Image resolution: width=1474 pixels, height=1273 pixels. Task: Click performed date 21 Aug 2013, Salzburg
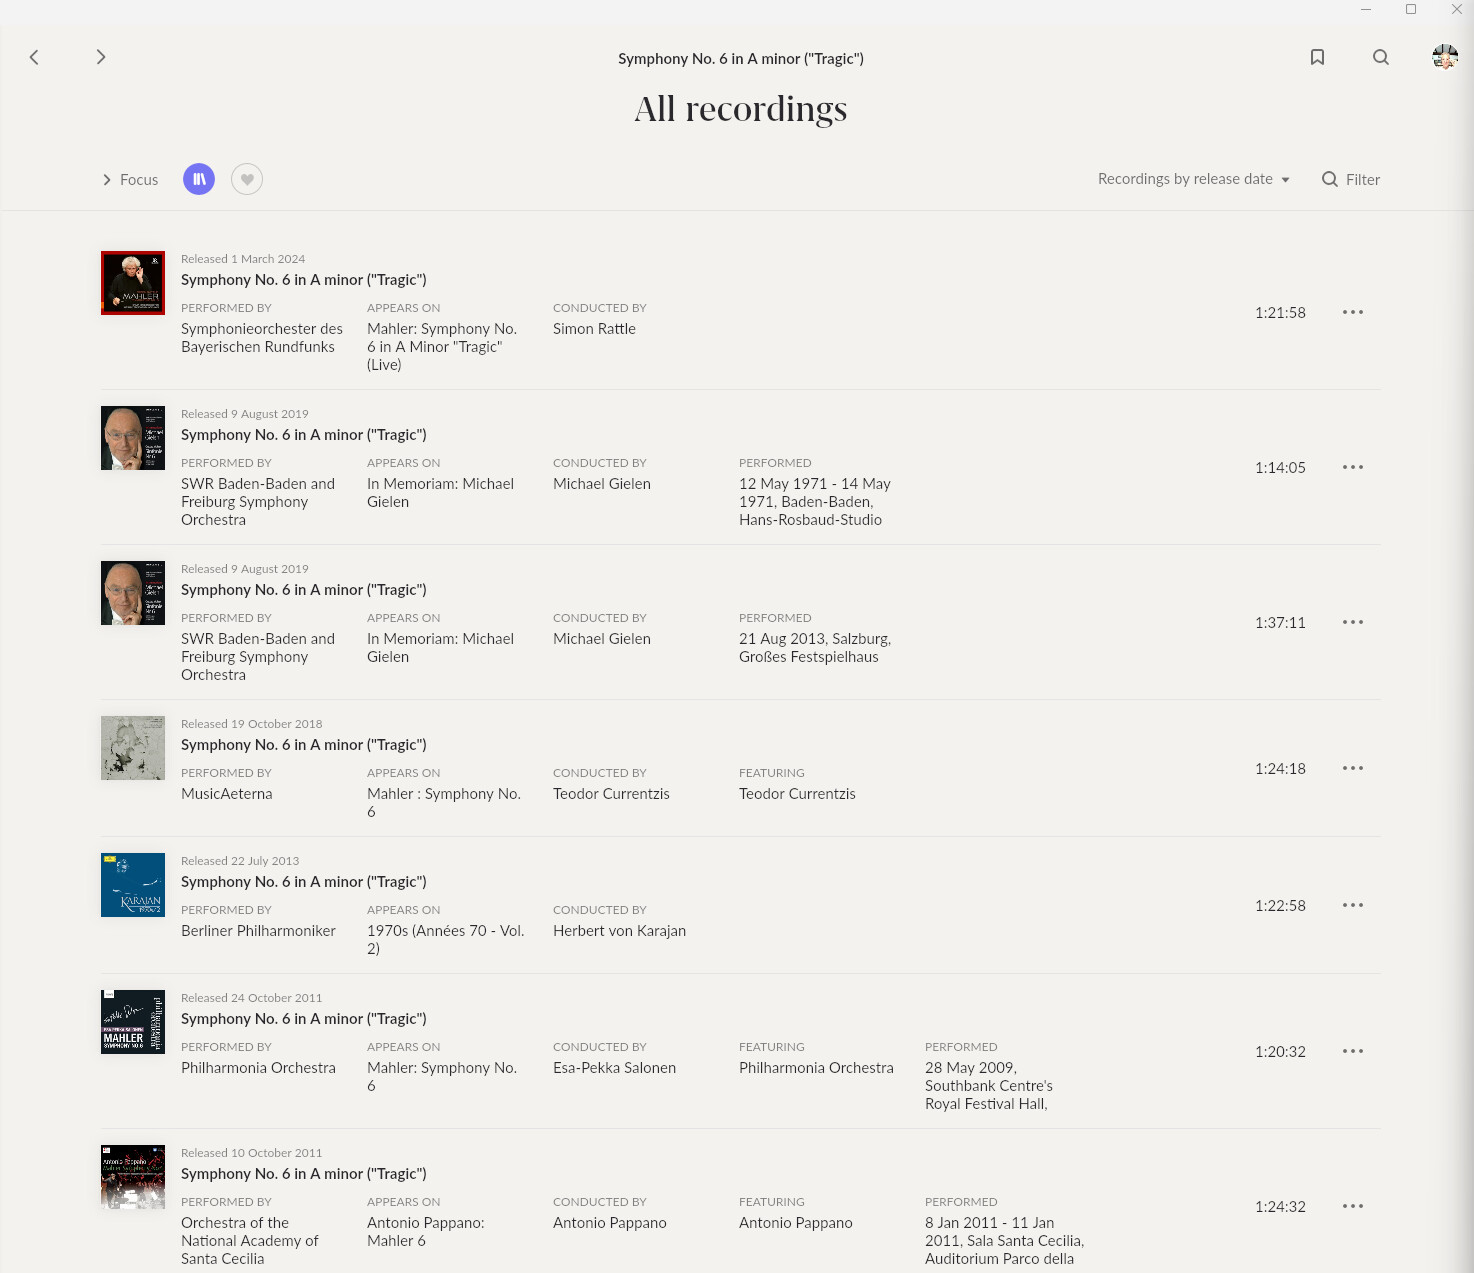815,648
